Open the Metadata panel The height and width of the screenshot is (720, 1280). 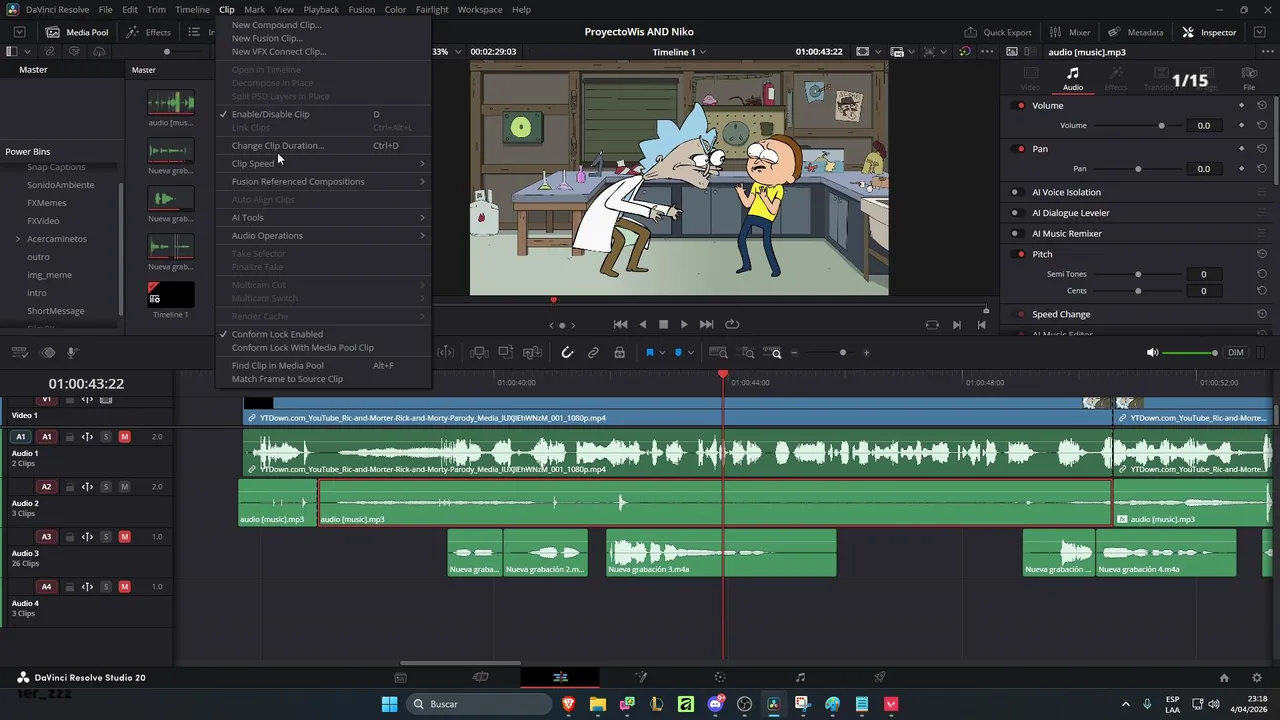(x=1136, y=32)
